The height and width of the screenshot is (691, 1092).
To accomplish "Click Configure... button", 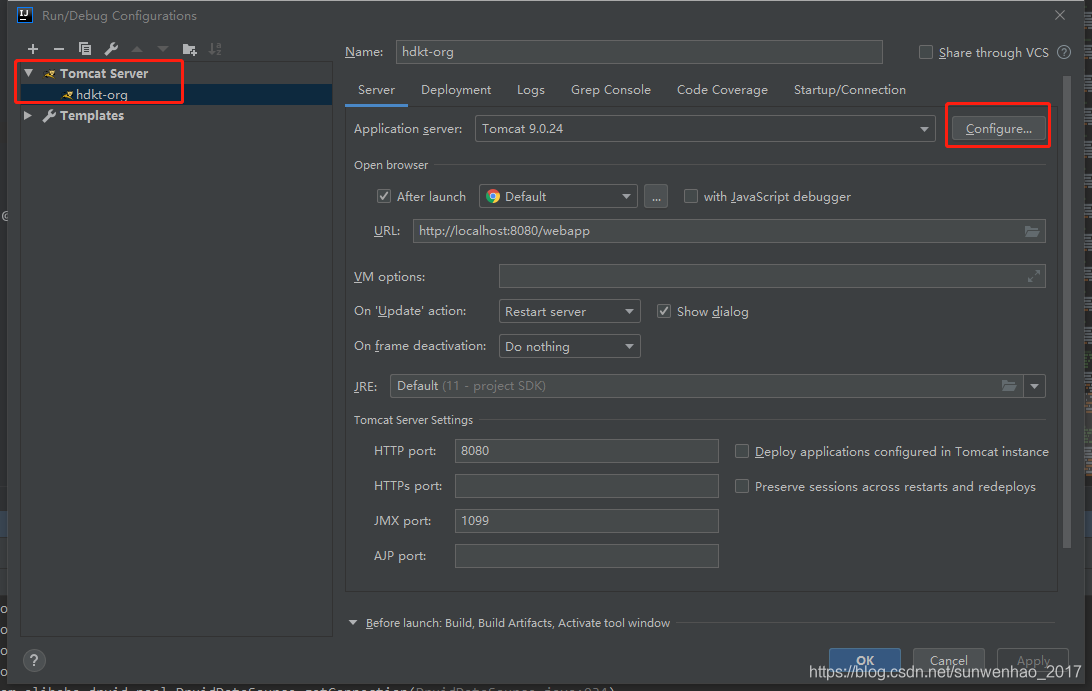I will [x=998, y=129].
